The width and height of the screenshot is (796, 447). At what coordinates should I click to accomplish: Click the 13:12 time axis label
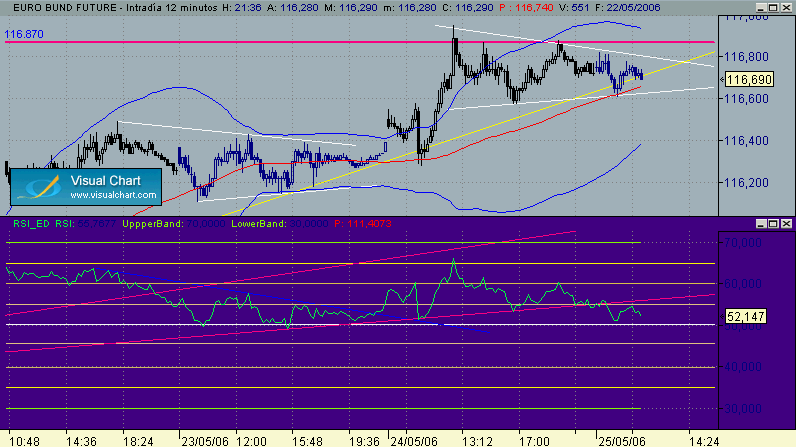click(x=477, y=441)
